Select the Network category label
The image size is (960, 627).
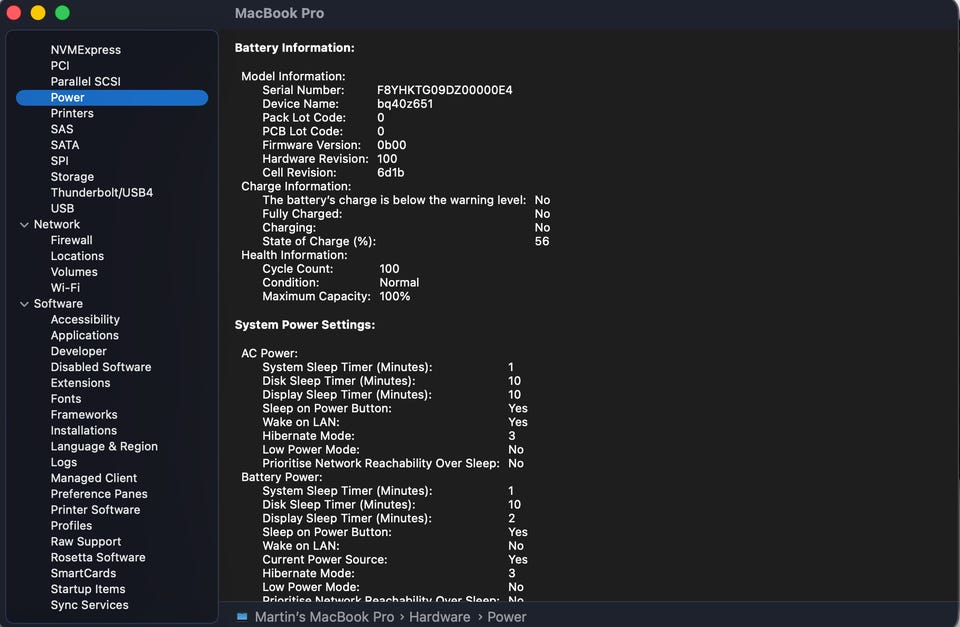pyautogui.click(x=57, y=225)
